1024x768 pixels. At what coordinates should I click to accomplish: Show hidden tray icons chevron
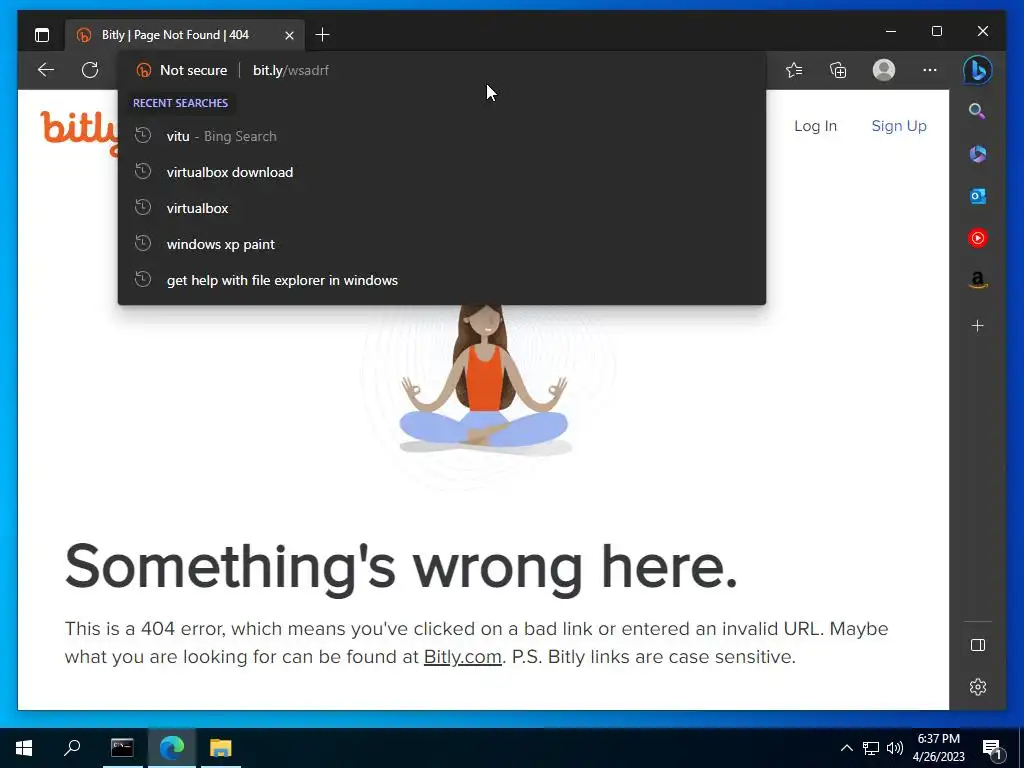point(846,748)
